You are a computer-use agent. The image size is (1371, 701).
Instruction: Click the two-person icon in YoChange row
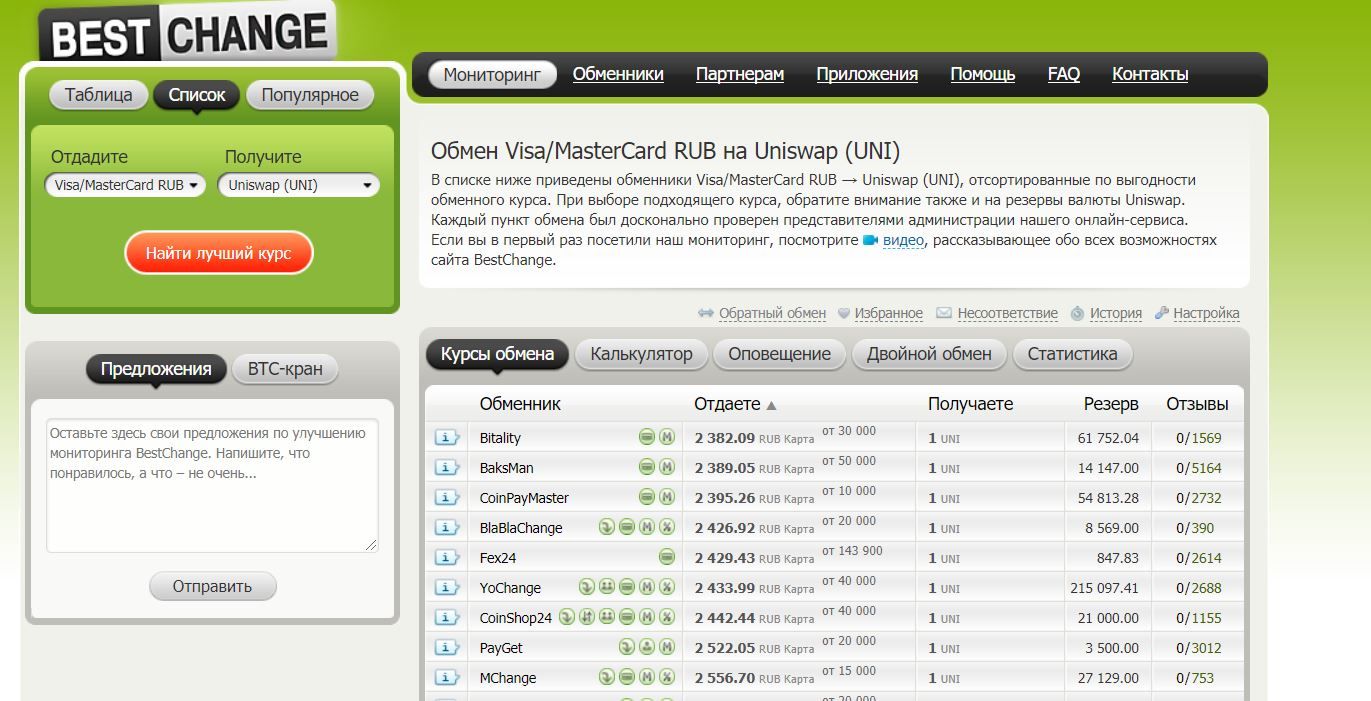click(x=607, y=587)
